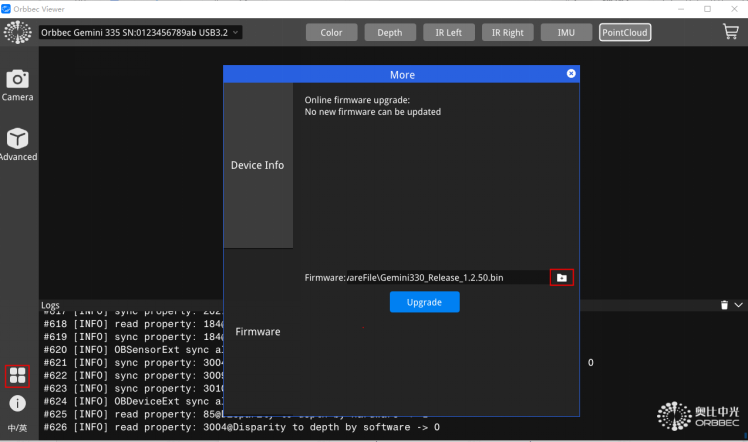748x442 pixels.
Task: Toggle the Color stream view
Action: pyautogui.click(x=331, y=32)
